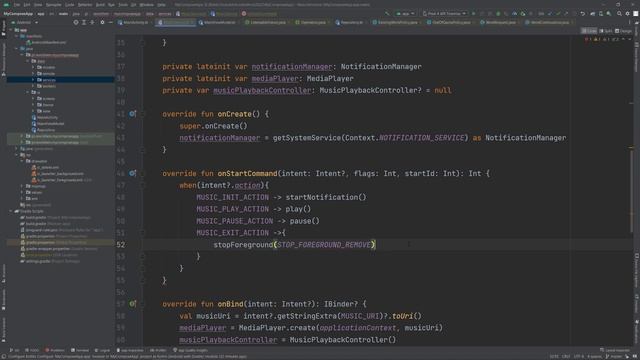Open the Problems tool window button
This screenshot has height=360, width=640.
click(55, 350)
